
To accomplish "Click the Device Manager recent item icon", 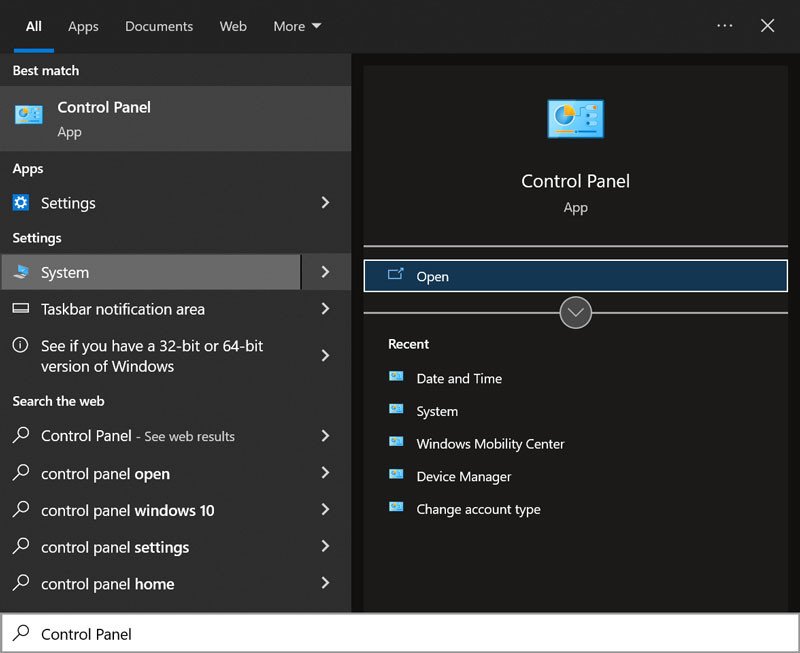I will pyautogui.click(x=397, y=476).
